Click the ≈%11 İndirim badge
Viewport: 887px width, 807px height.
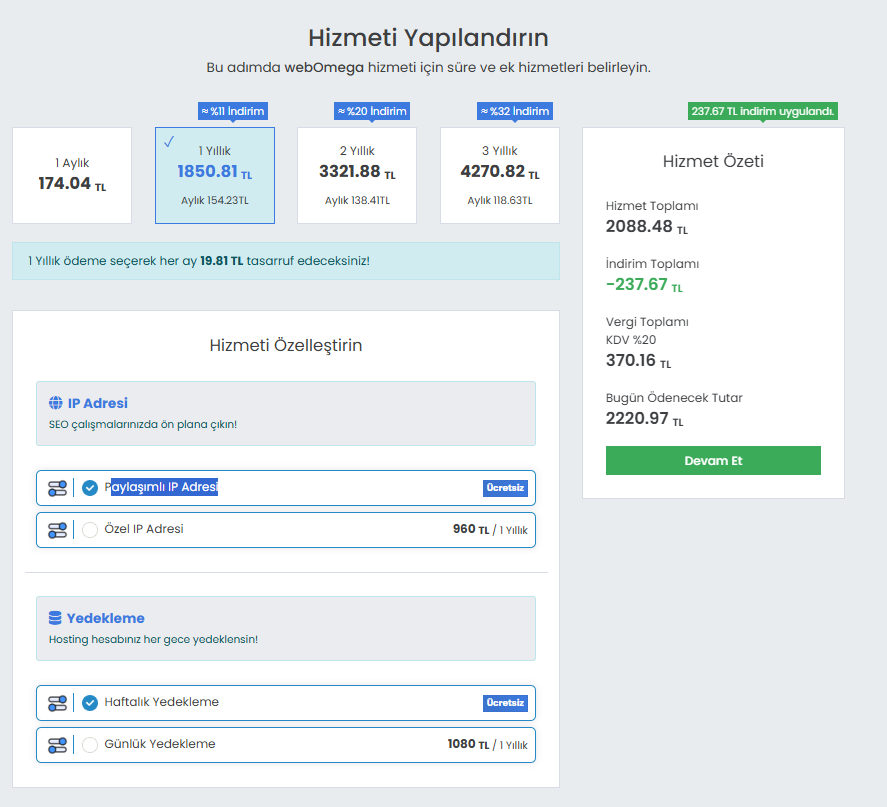(233, 111)
